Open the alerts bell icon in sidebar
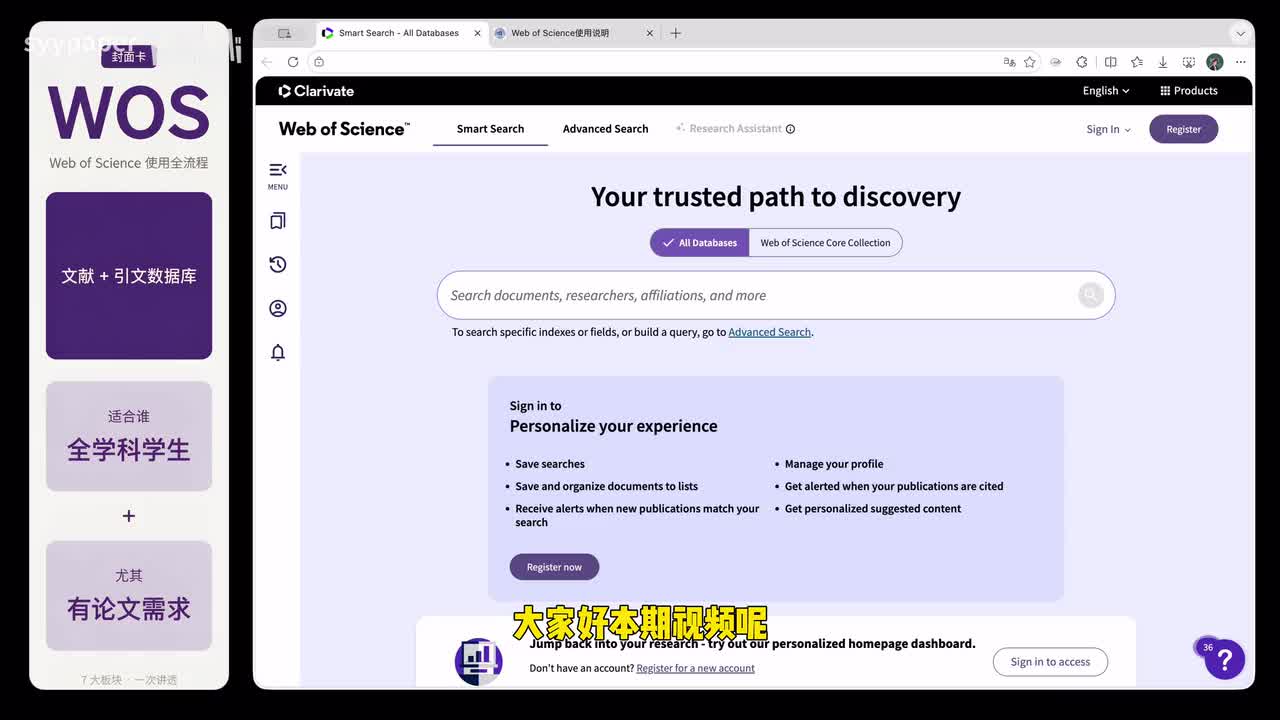Image resolution: width=1280 pixels, height=720 pixels. (x=278, y=352)
